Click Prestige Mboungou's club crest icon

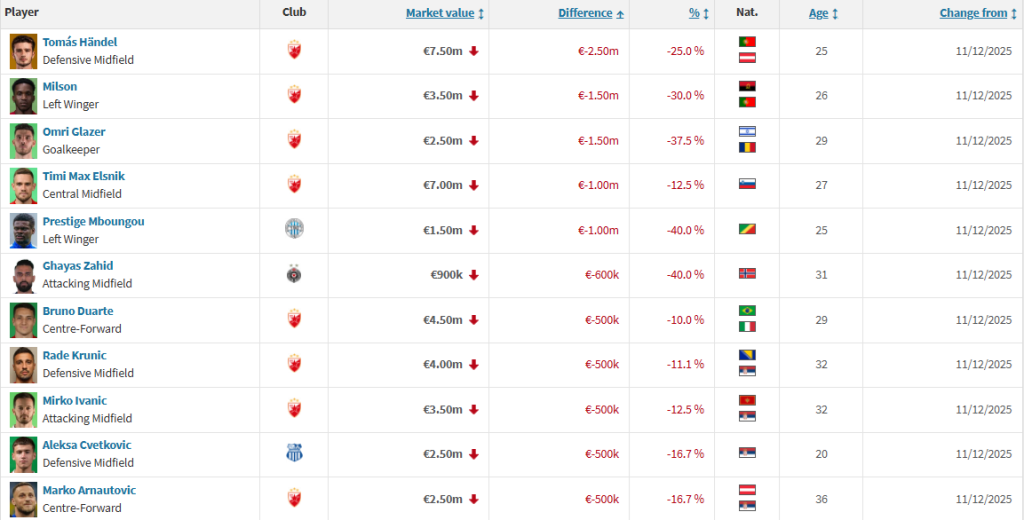(x=293, y=229)
